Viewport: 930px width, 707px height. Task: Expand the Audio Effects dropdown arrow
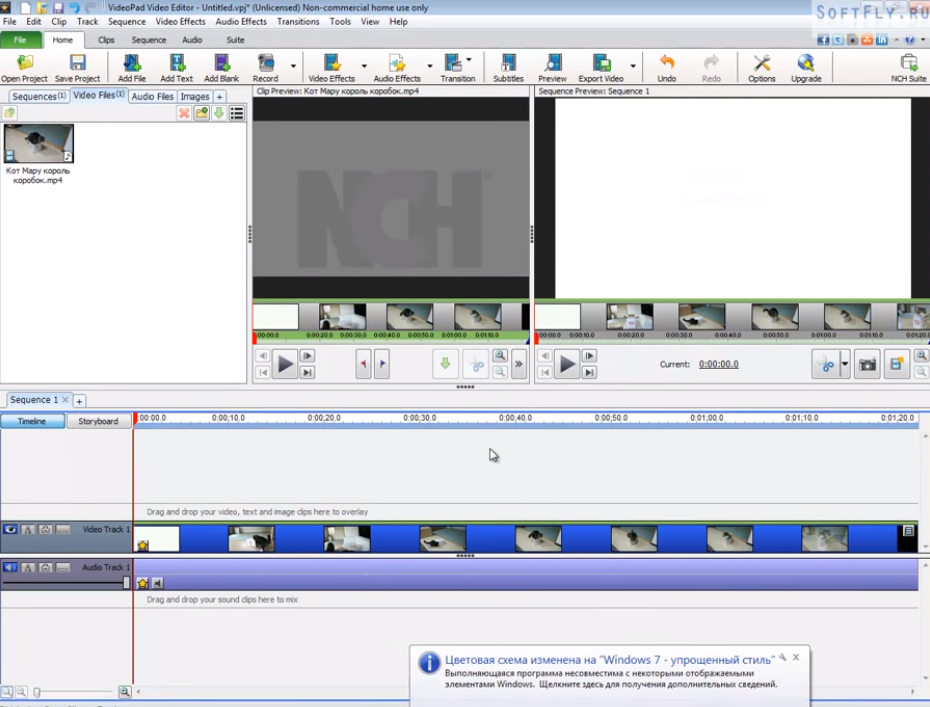pos(430,65)
